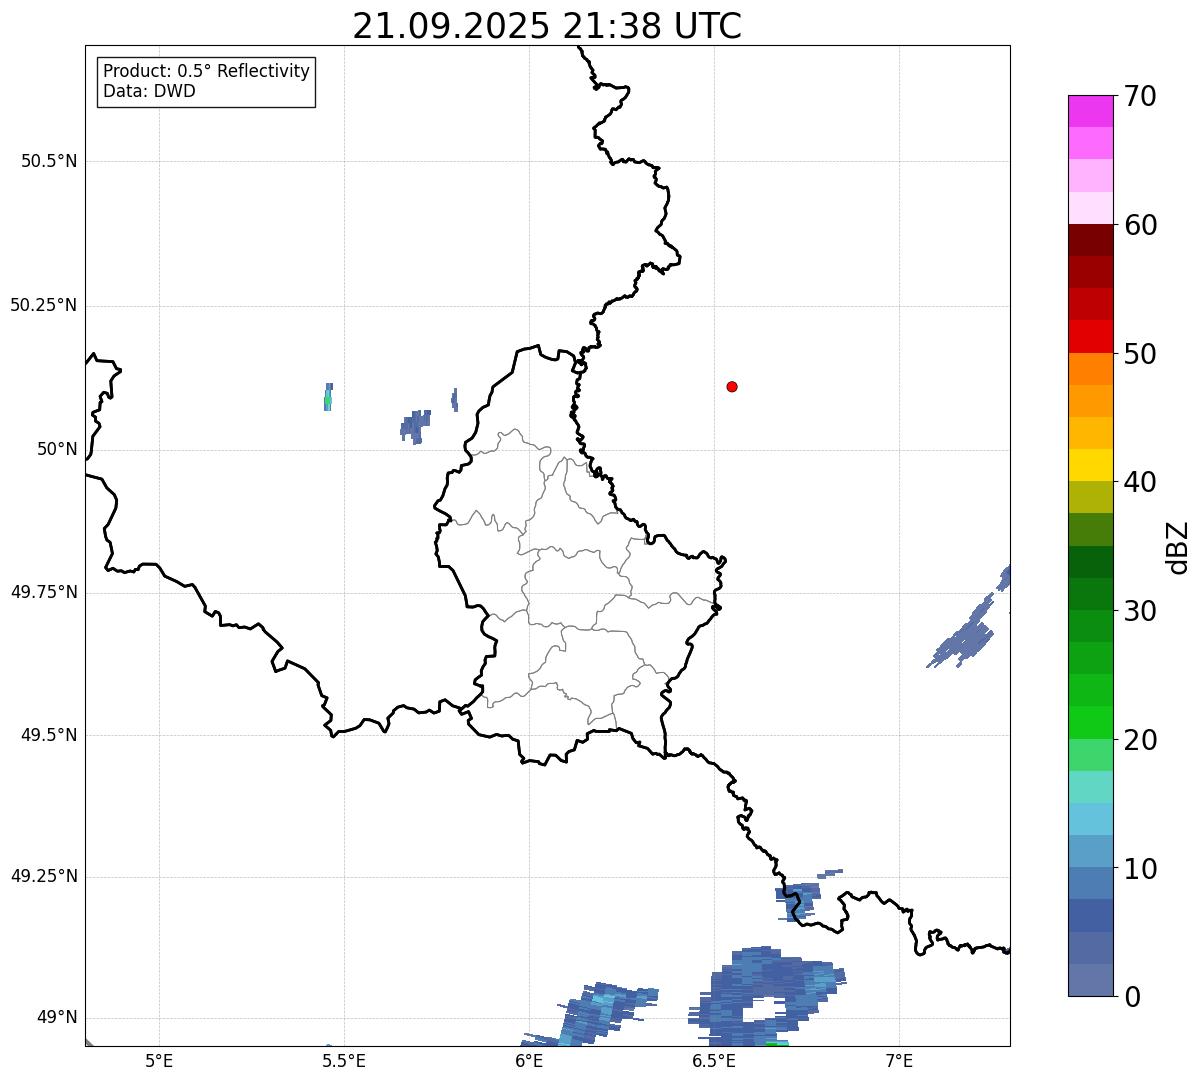This screenshot has height=1081, width=1202.
Task: Click the longitude label "6.5°E"
Action: click(x=714, y=1060)
